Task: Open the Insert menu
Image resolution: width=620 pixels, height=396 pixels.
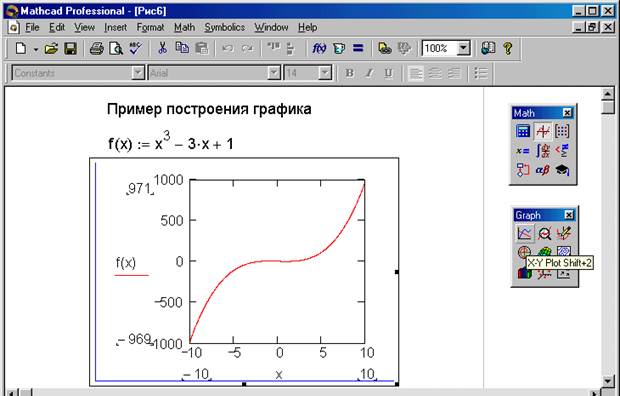Action: click(115, 27)
